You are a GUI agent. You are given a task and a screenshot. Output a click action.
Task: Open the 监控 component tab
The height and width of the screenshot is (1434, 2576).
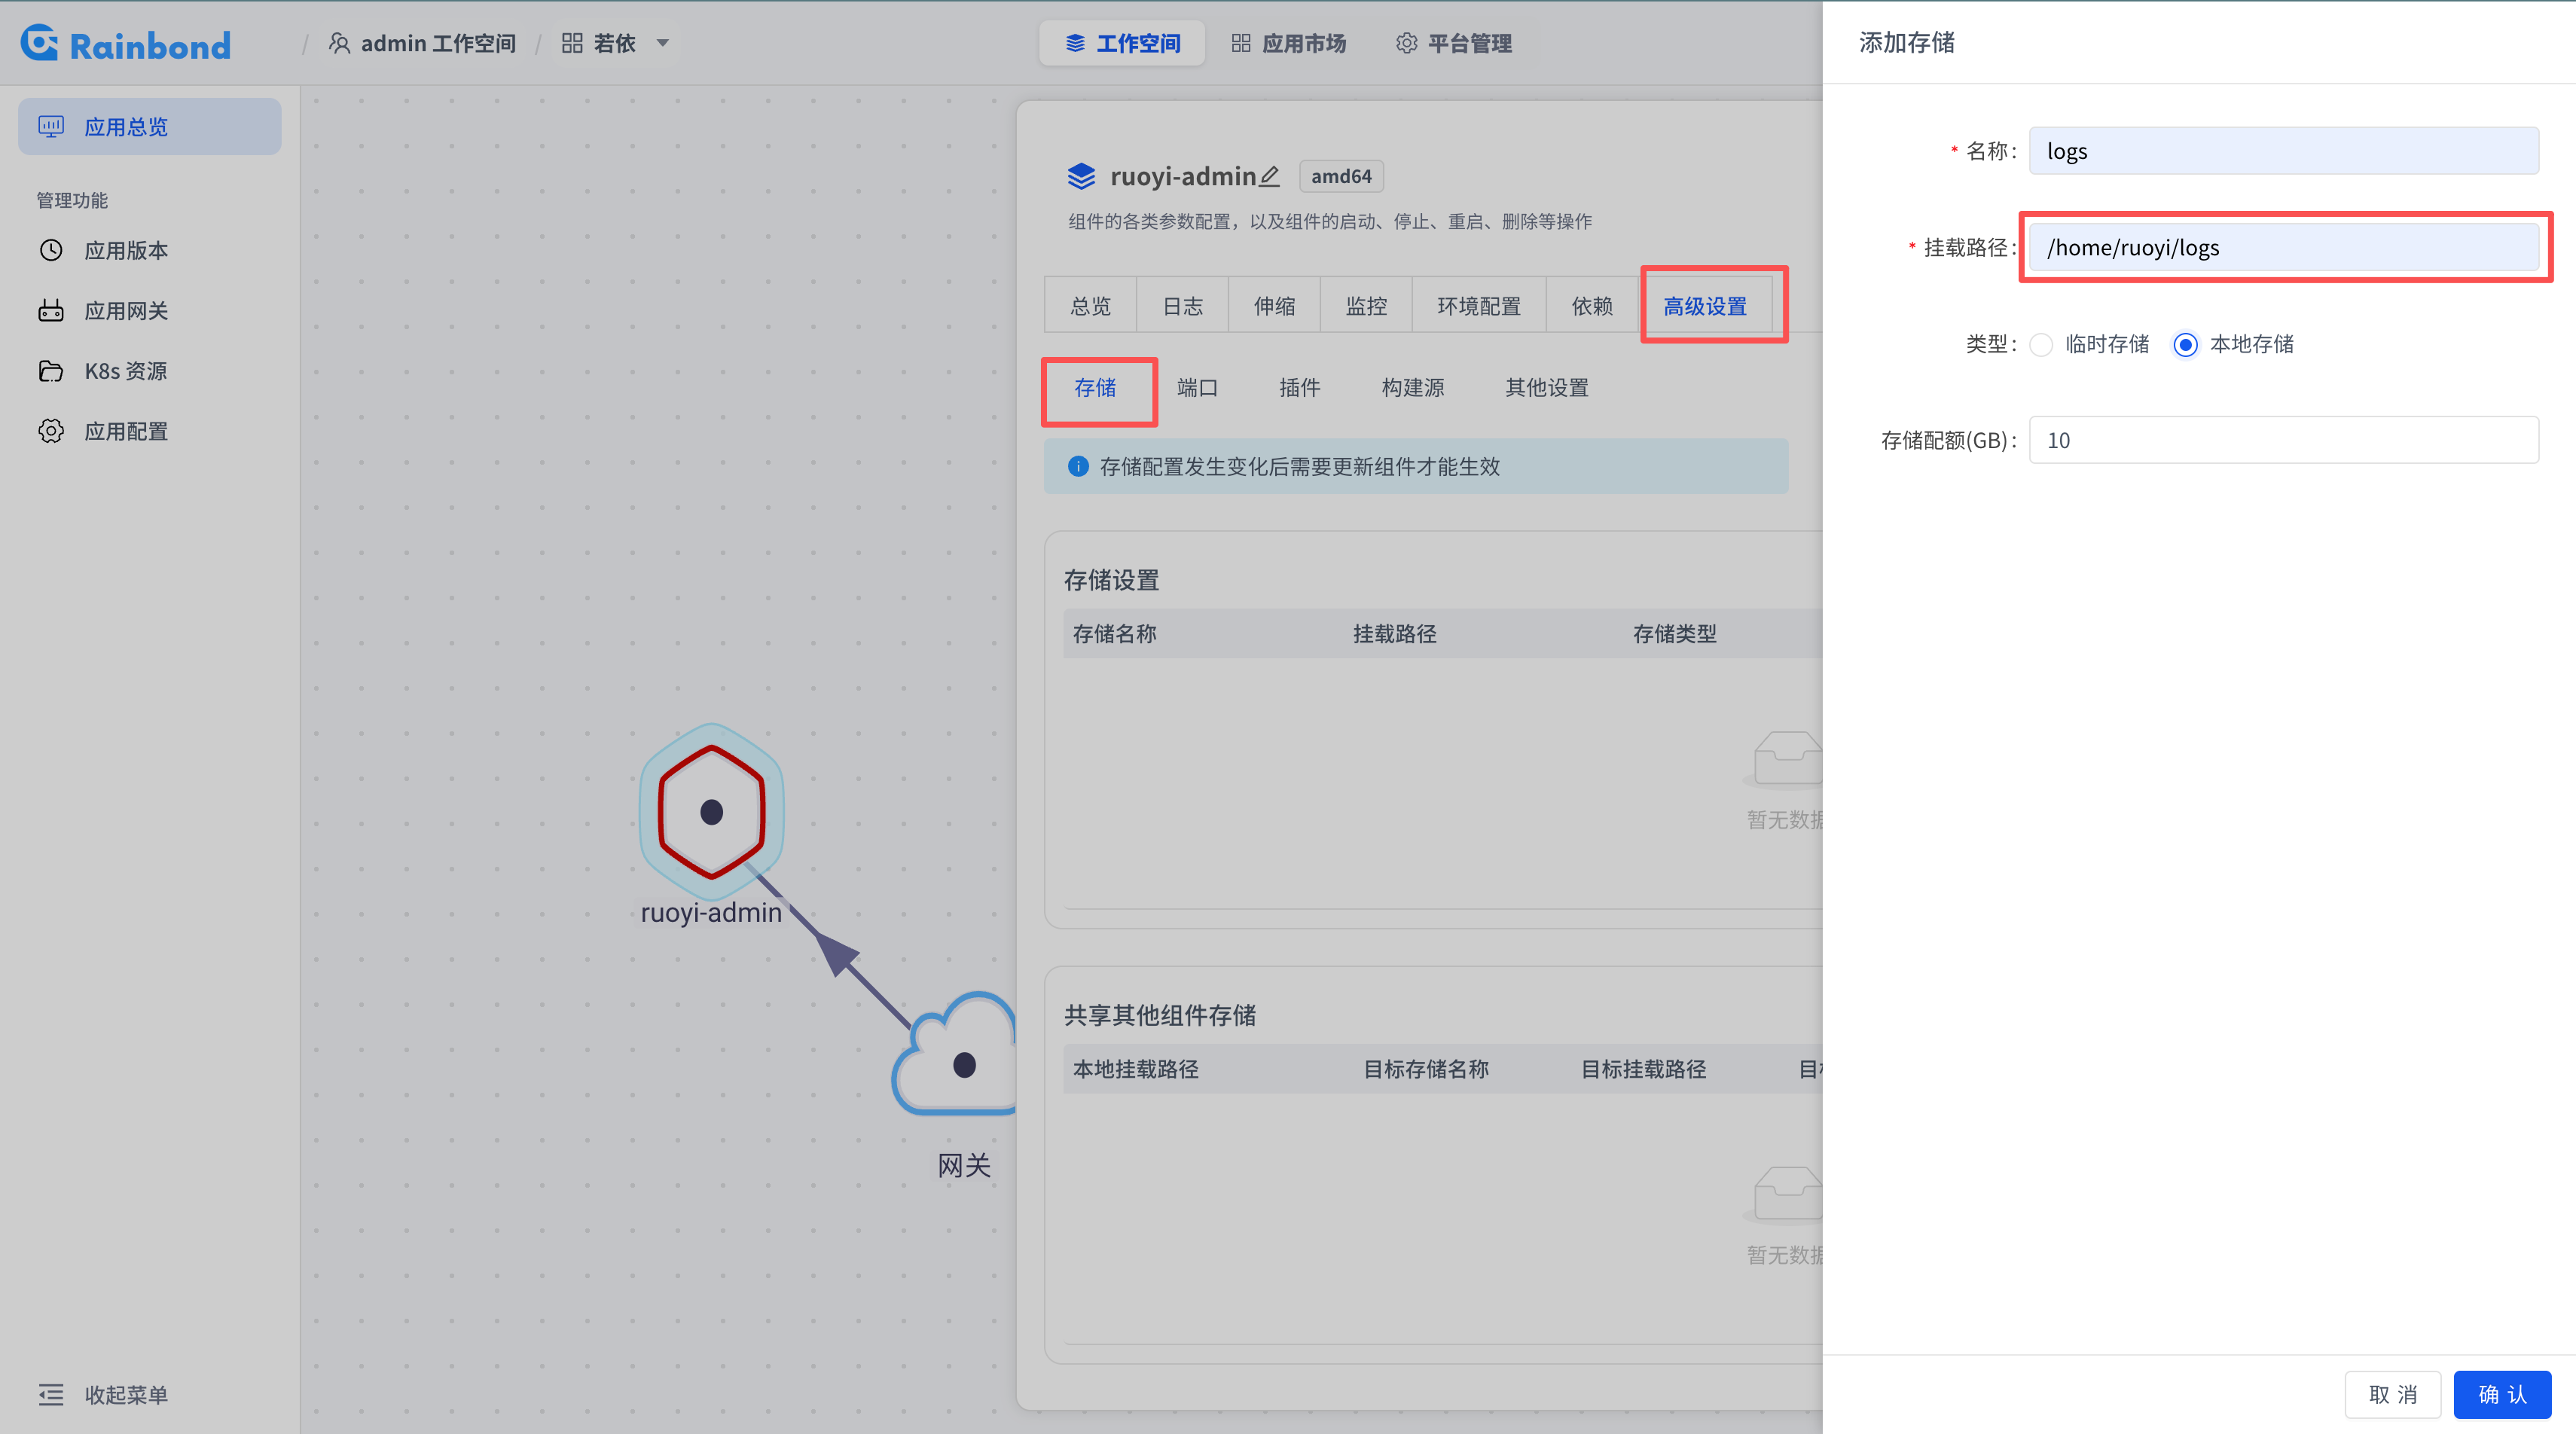click(1366, 305)
